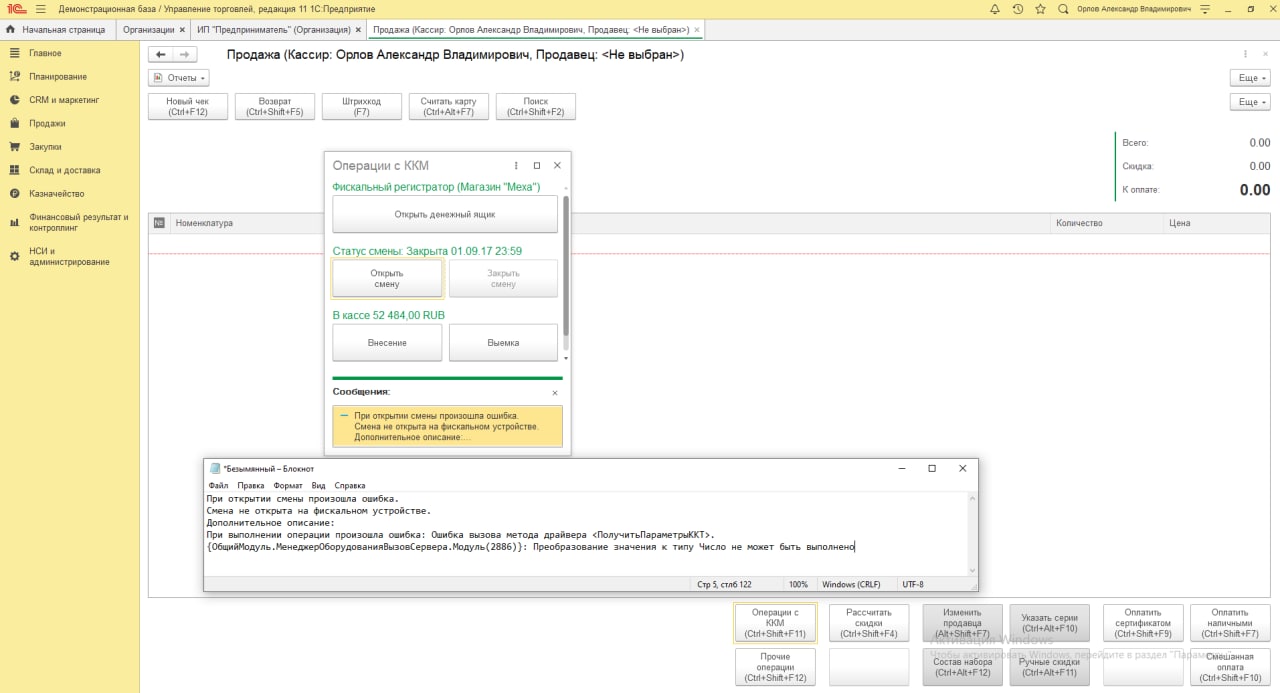Viewport: 1280px width, 693px height.
Task: Click the Финансовый результат chart icon
Action: coord(15,222)
